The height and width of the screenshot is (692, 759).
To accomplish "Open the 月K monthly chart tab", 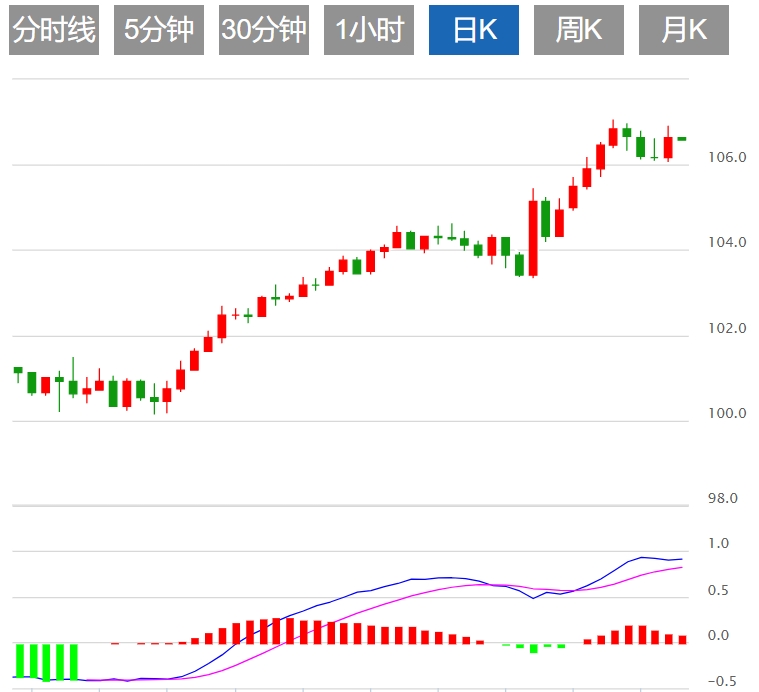I will [684, 30].
